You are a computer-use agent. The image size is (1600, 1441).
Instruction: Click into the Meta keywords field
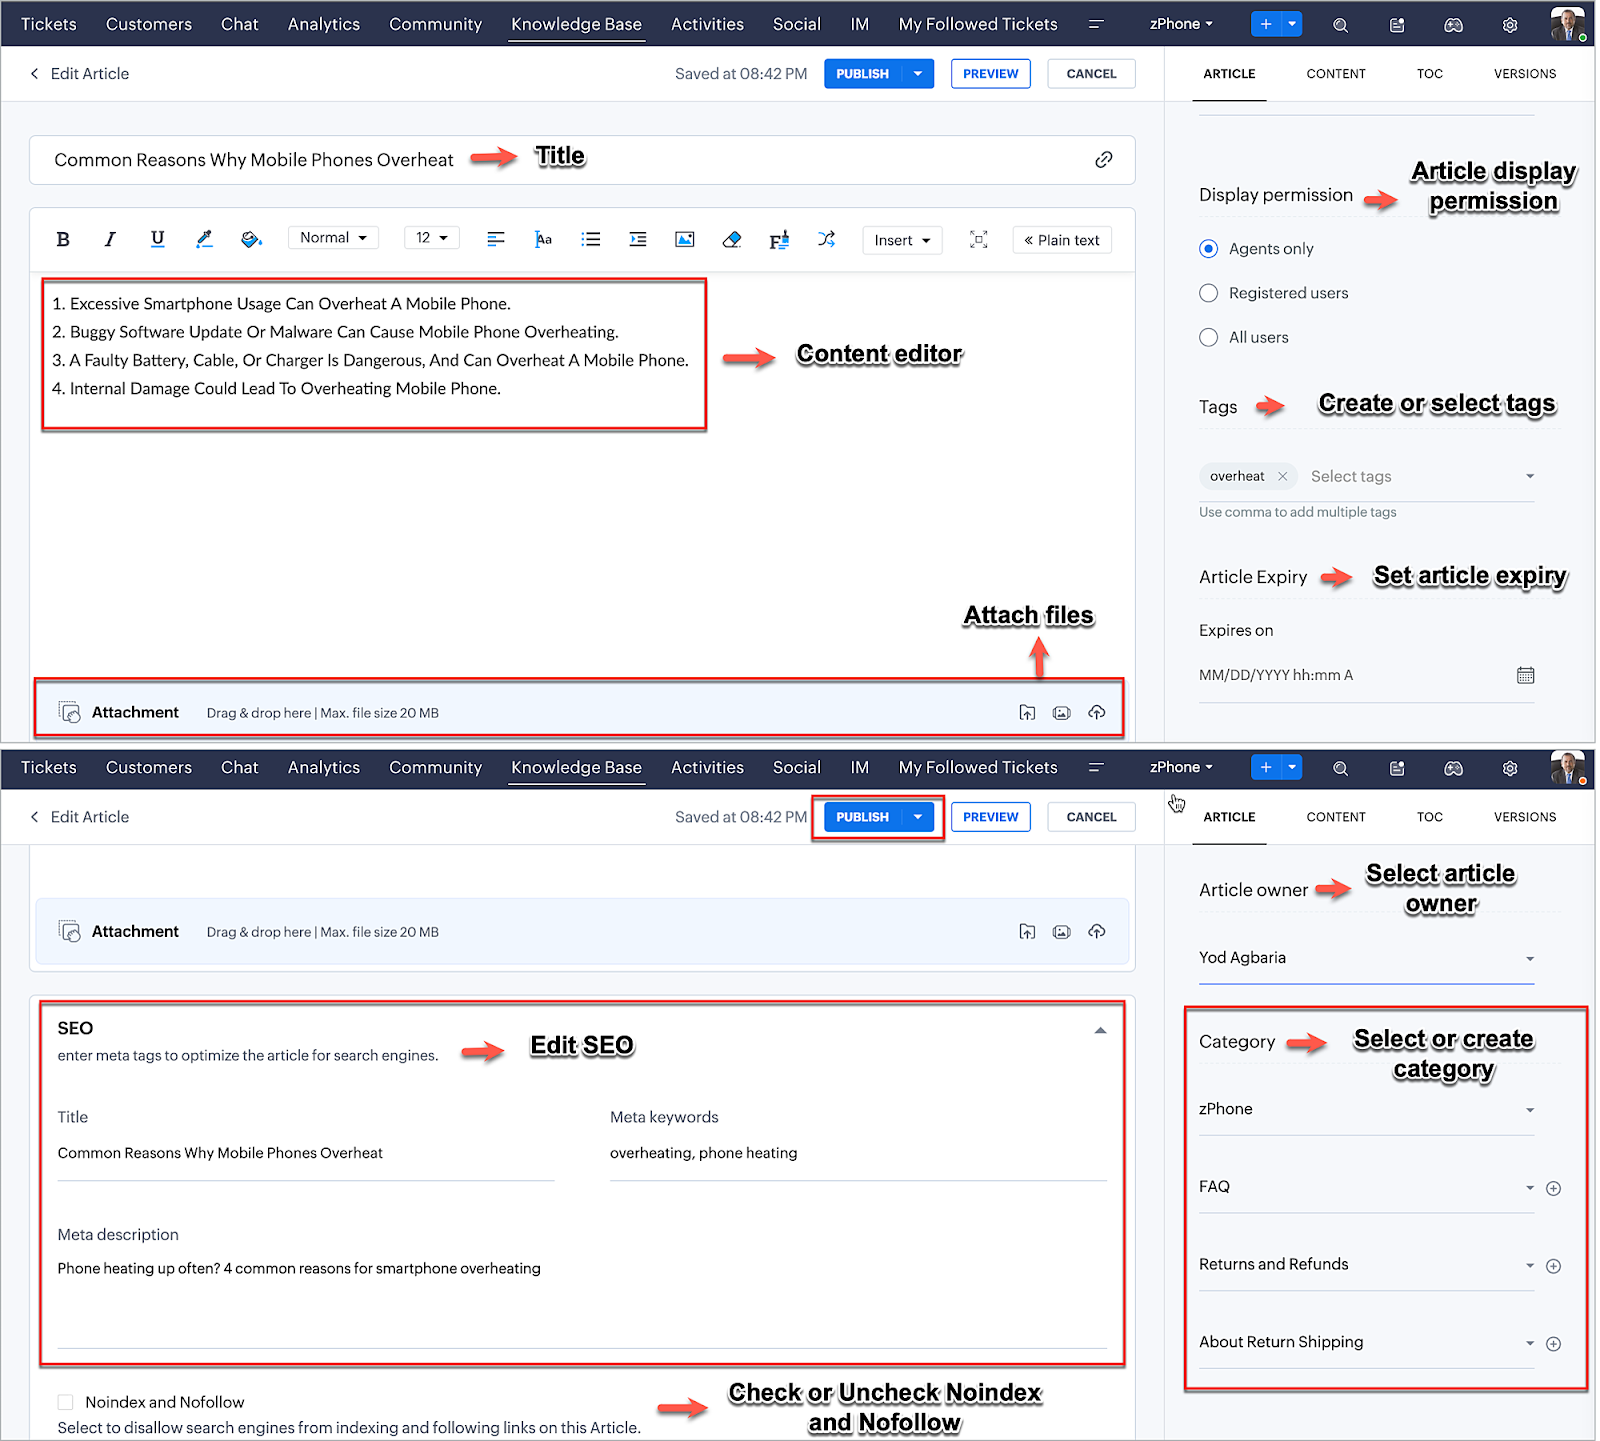pyautogui.click(x=857, y=1153)
